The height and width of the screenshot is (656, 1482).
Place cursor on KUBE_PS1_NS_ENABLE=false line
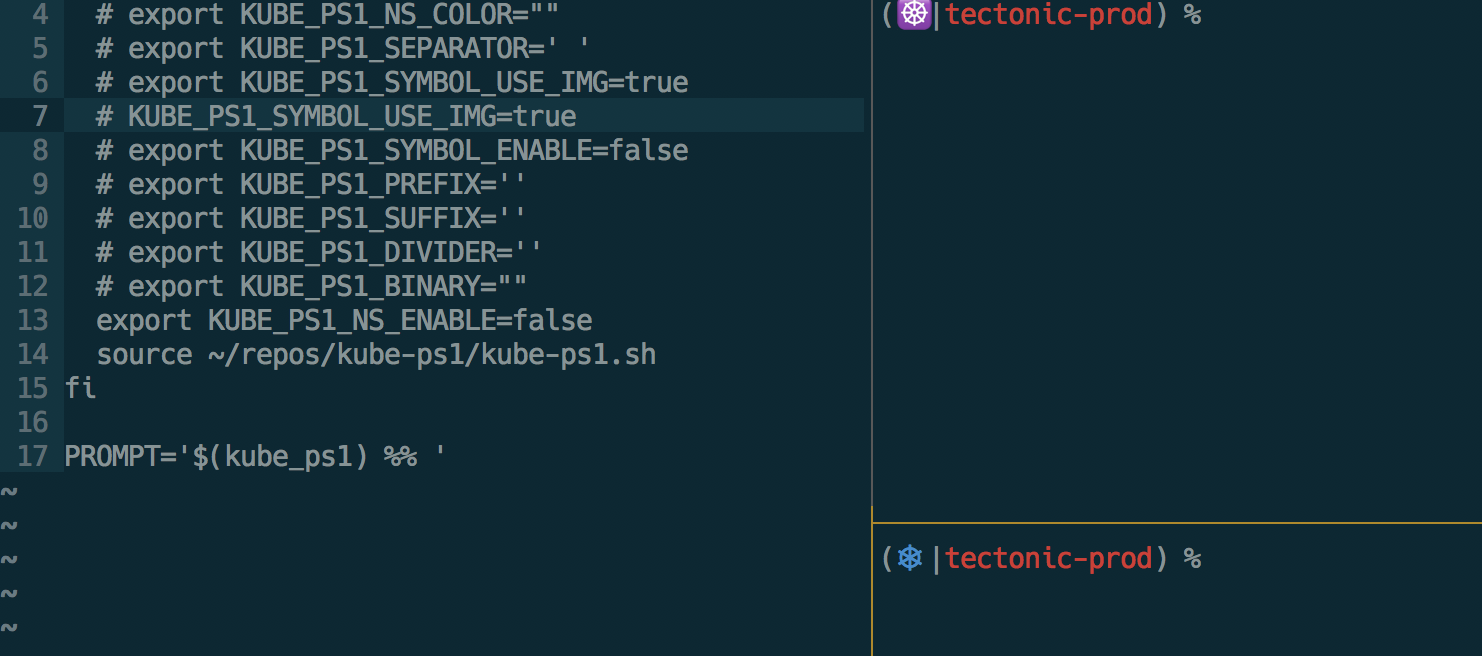[344, 320]
